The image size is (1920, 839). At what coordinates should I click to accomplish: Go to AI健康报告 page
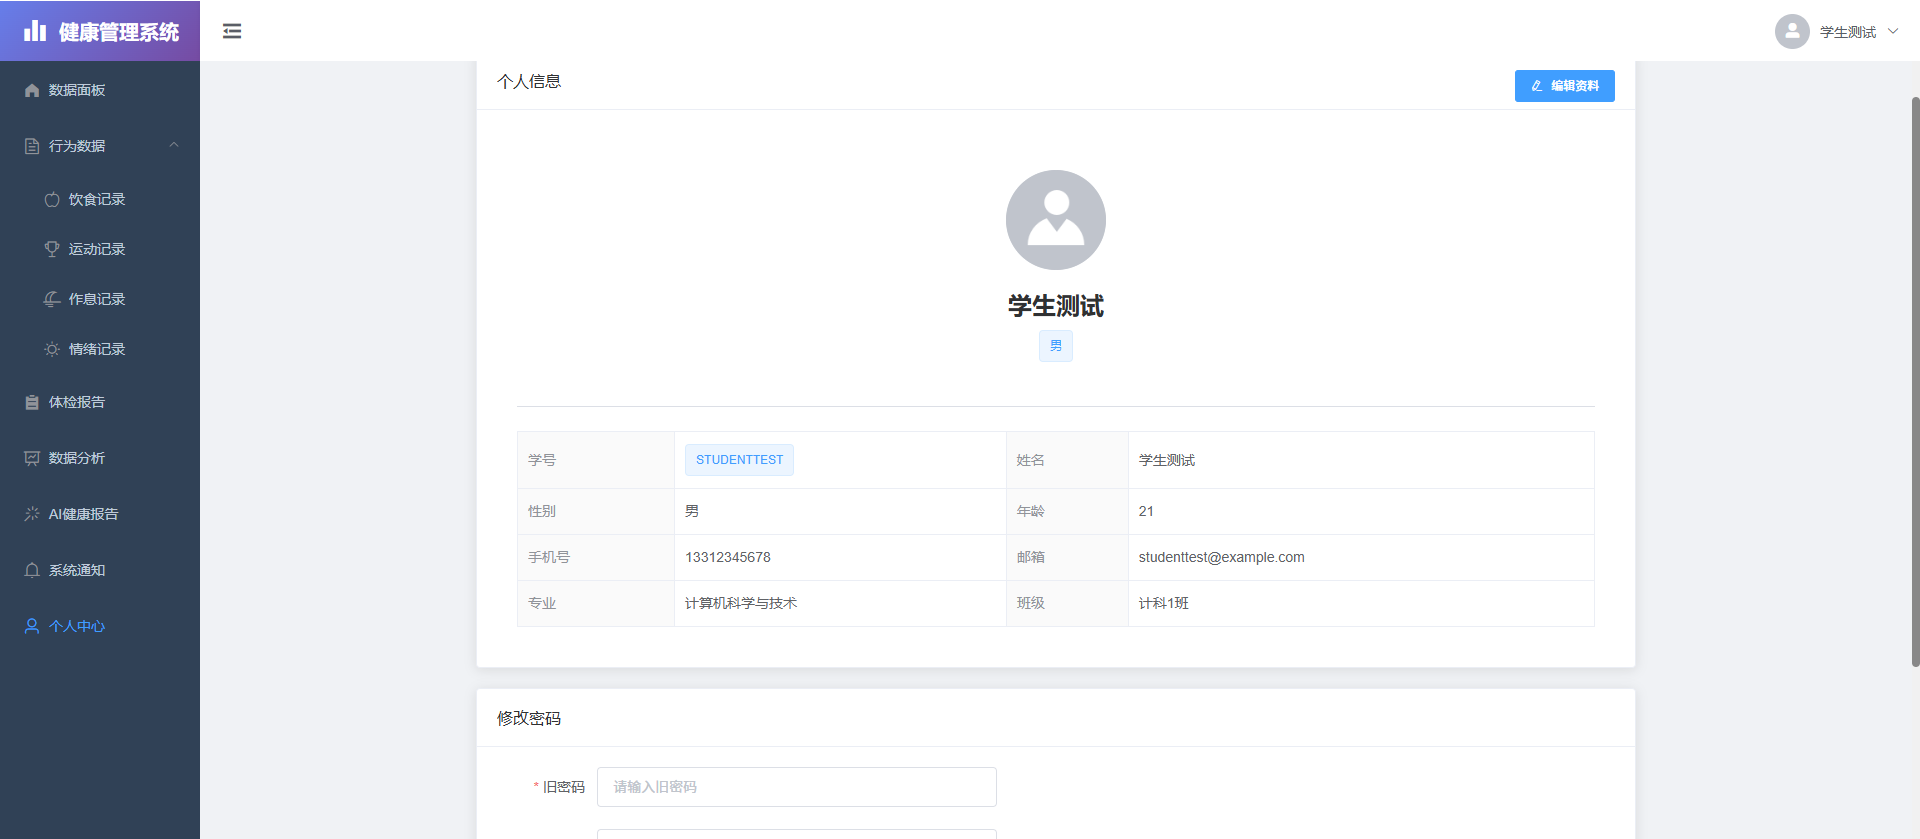coord(100,514)
